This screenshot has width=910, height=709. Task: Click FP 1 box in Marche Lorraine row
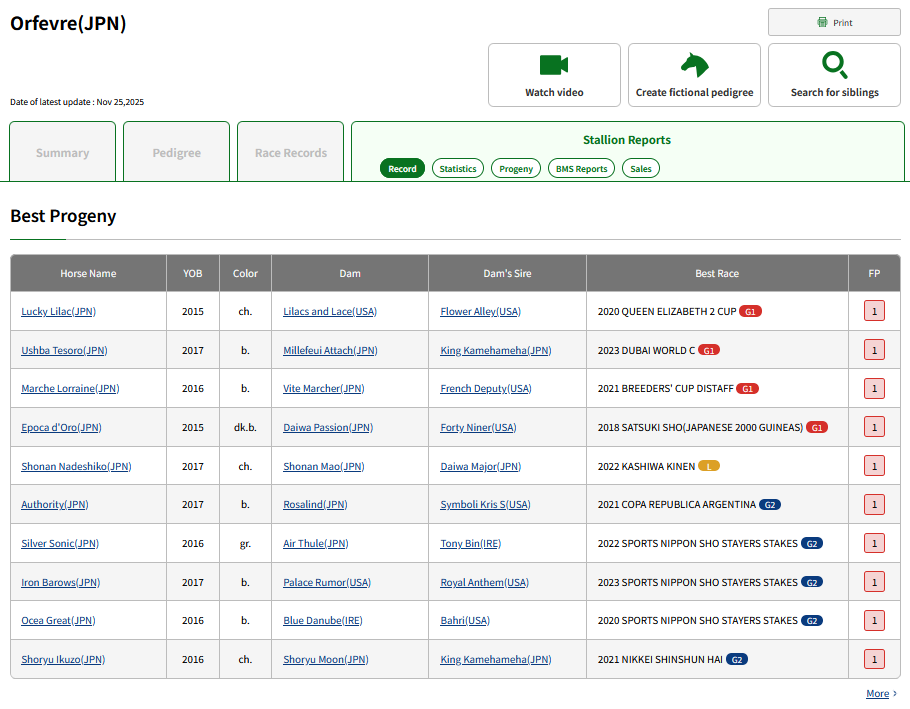[x=874, y=389]
